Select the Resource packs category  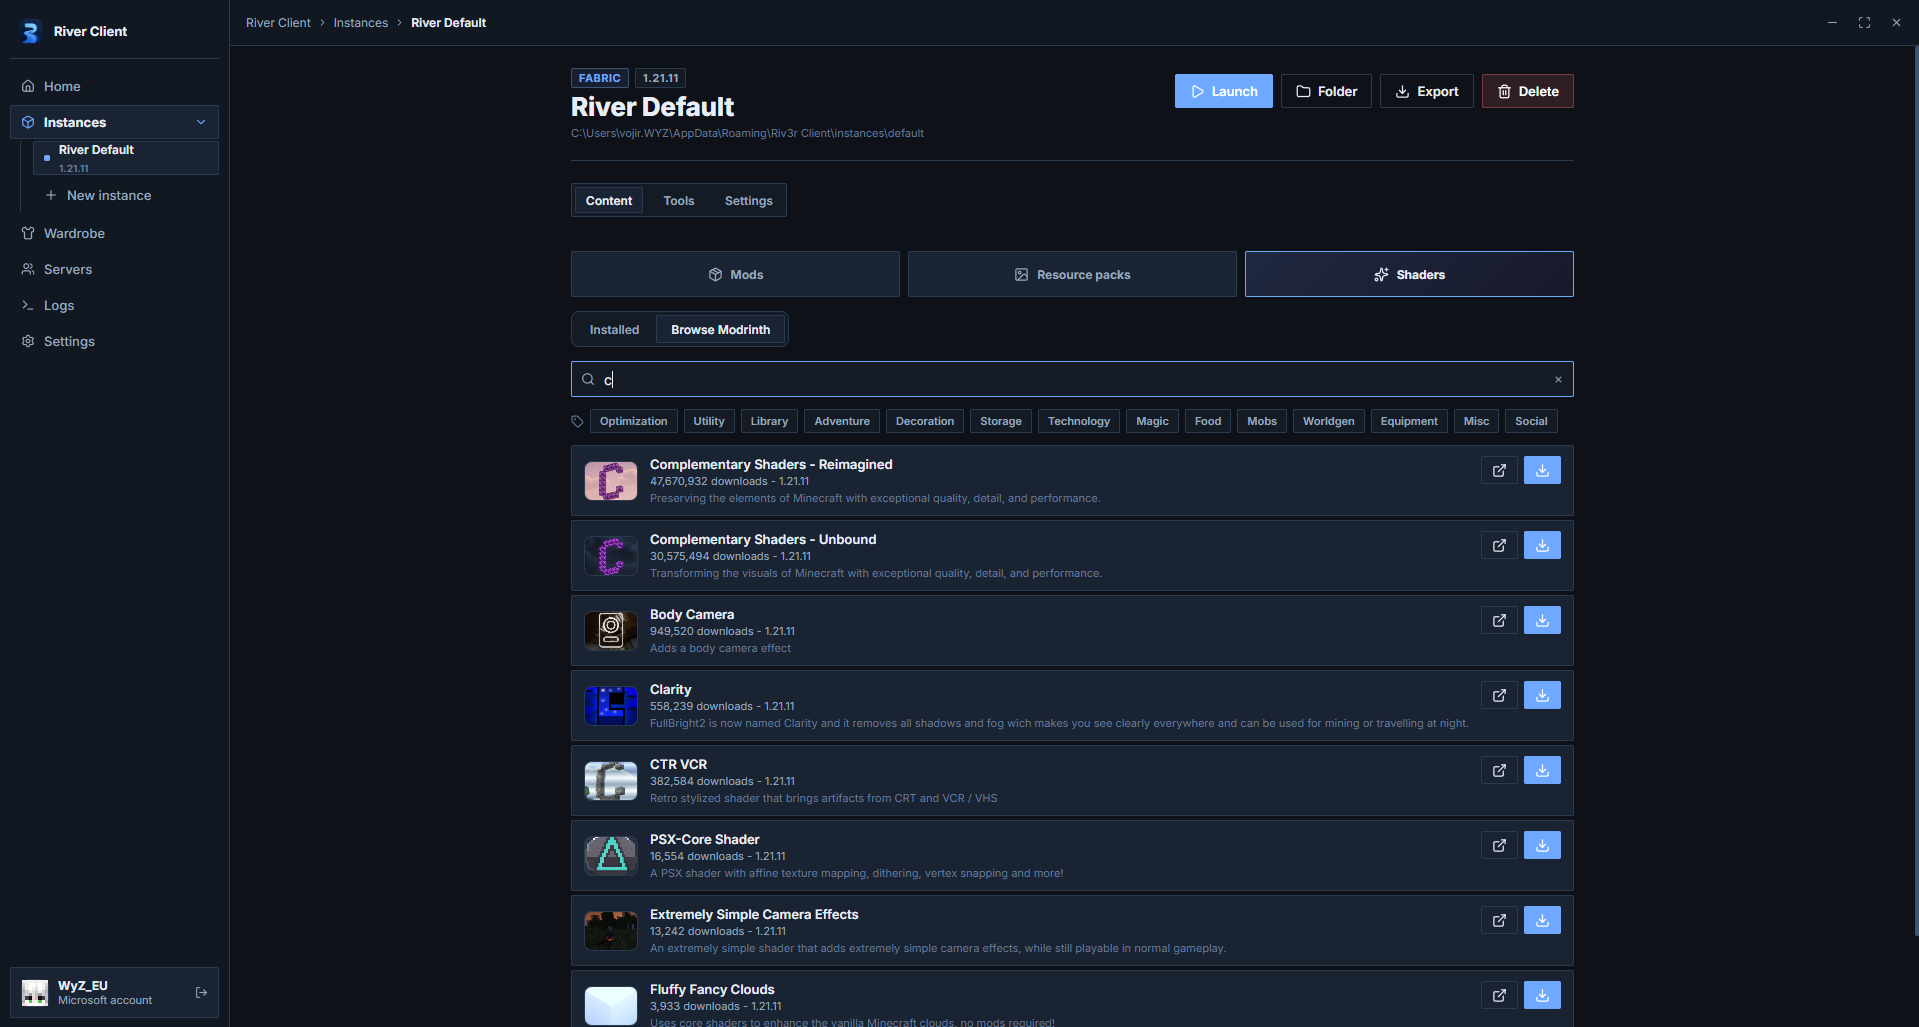click(1072, 274)
